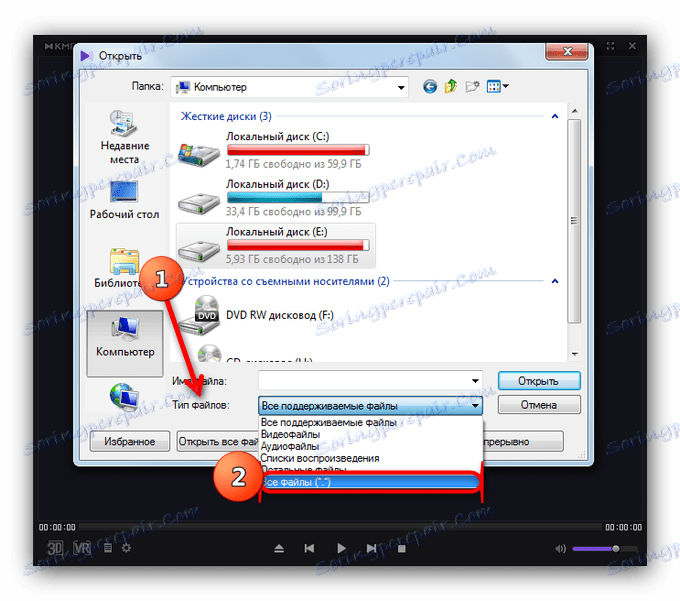
Task: Click scrollbar down arrow in file list
Action: tap(575, 355)
